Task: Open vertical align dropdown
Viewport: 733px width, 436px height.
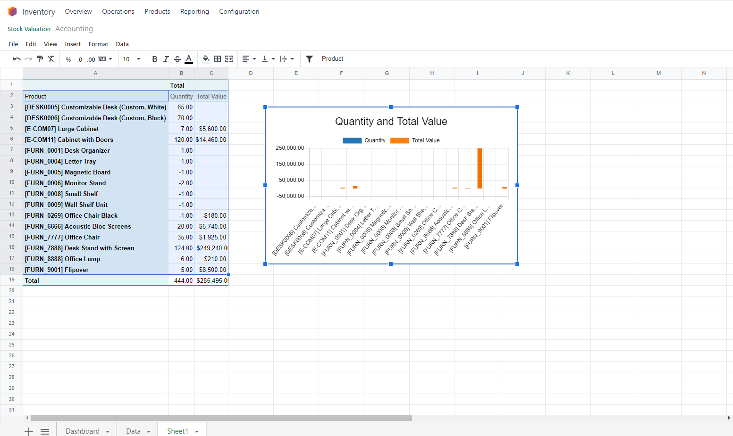Action: pyautogui.click(x=268, y=59)
